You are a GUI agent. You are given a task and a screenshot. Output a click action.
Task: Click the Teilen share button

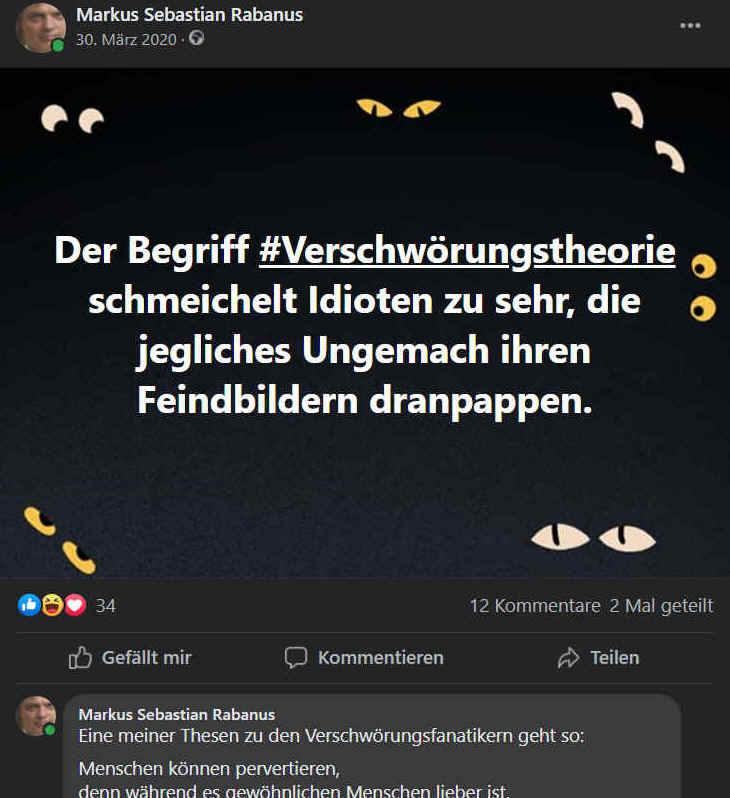[598, 658]
